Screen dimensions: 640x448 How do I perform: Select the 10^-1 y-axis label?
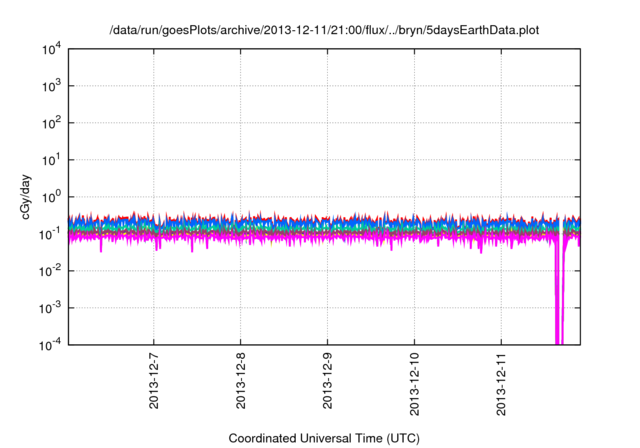click(51, 235)
